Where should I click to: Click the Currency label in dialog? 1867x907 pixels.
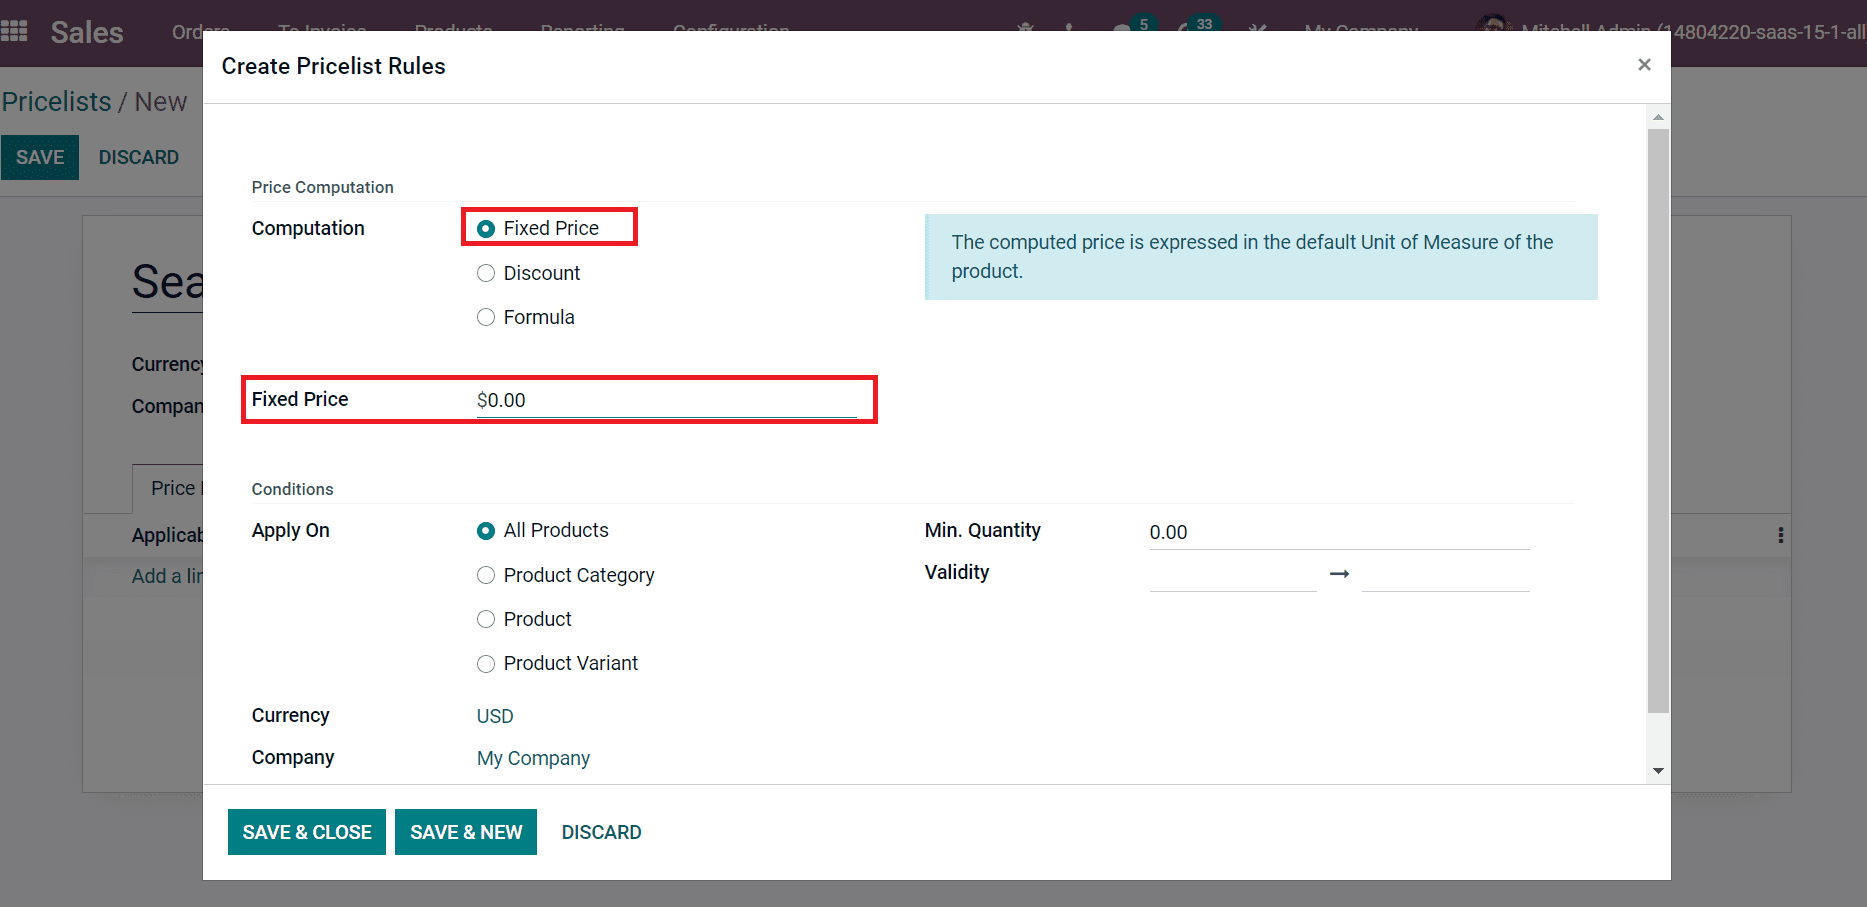291,715
